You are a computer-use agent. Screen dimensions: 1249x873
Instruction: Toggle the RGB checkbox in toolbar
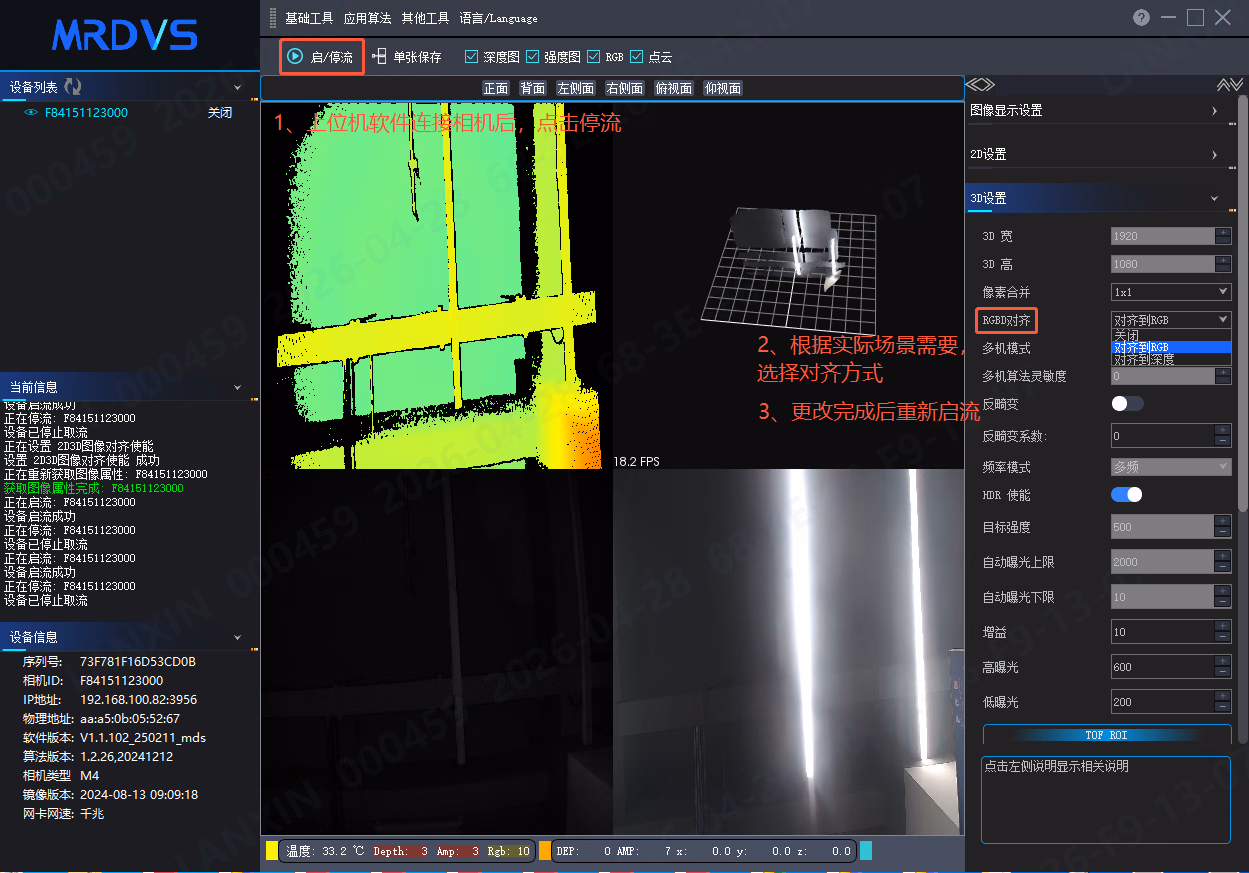coord(594,57)
